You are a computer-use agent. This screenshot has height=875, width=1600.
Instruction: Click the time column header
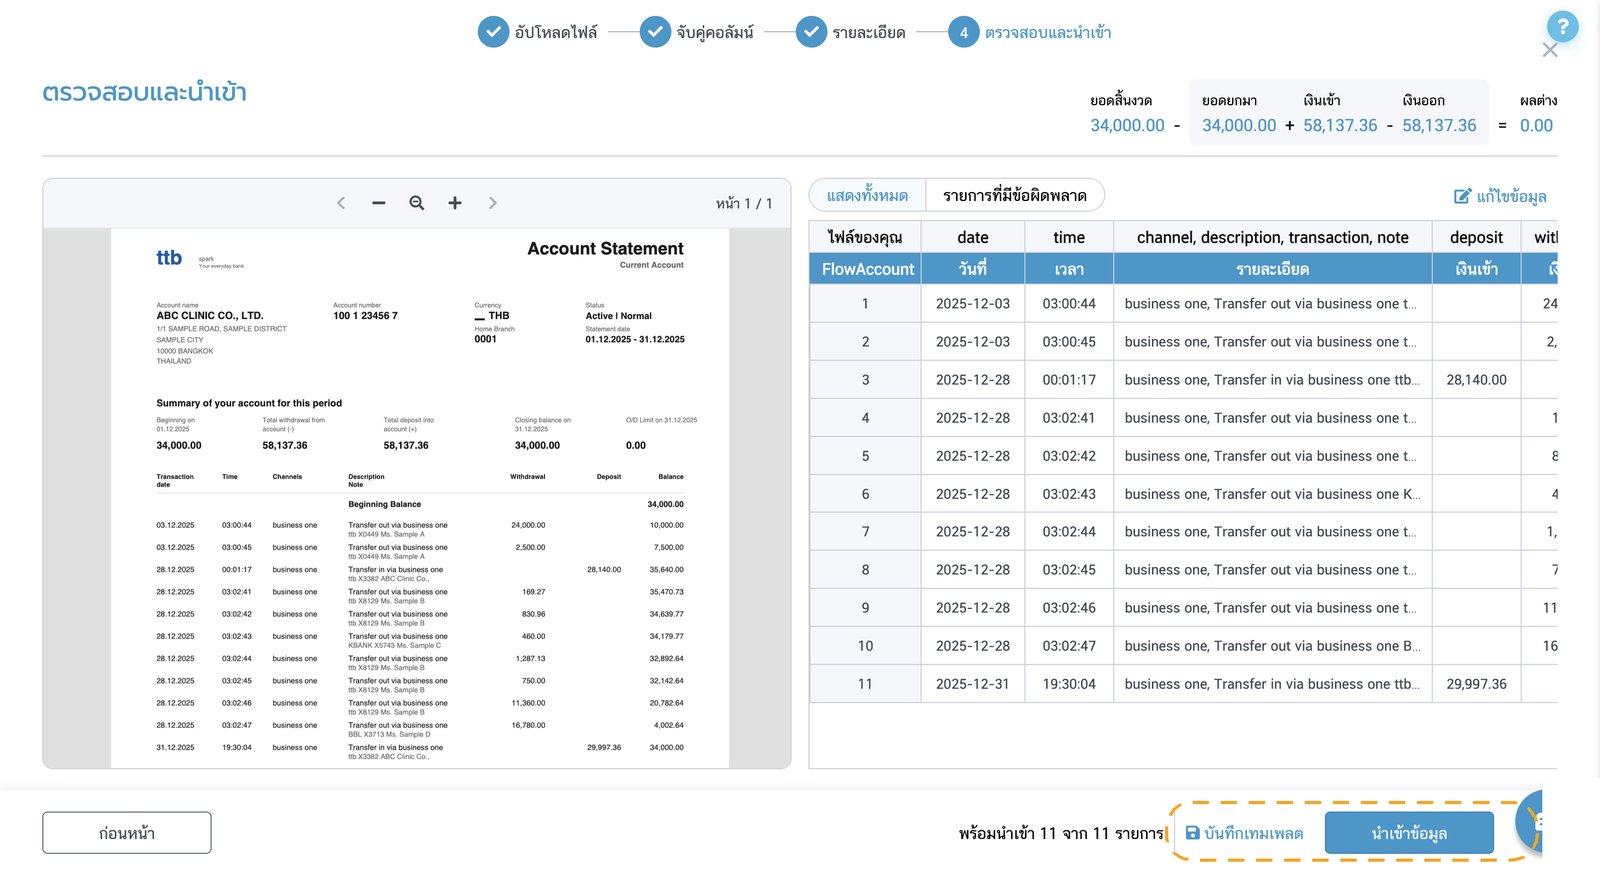click(x=1069, y=237)
